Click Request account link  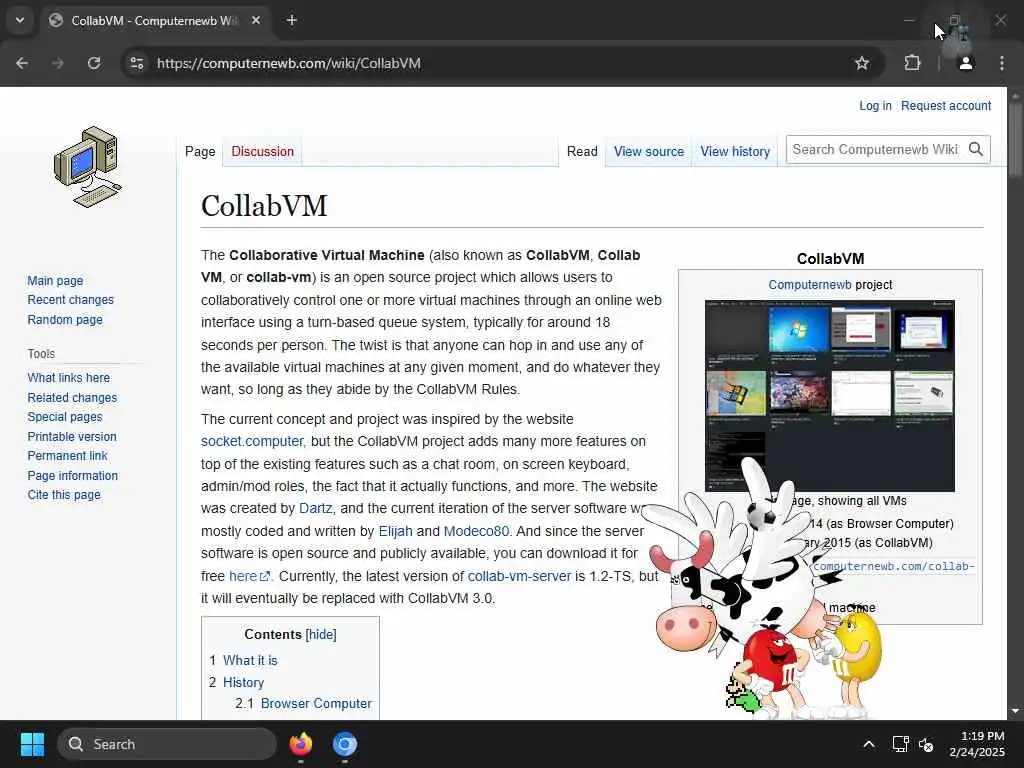coord(946,106)
